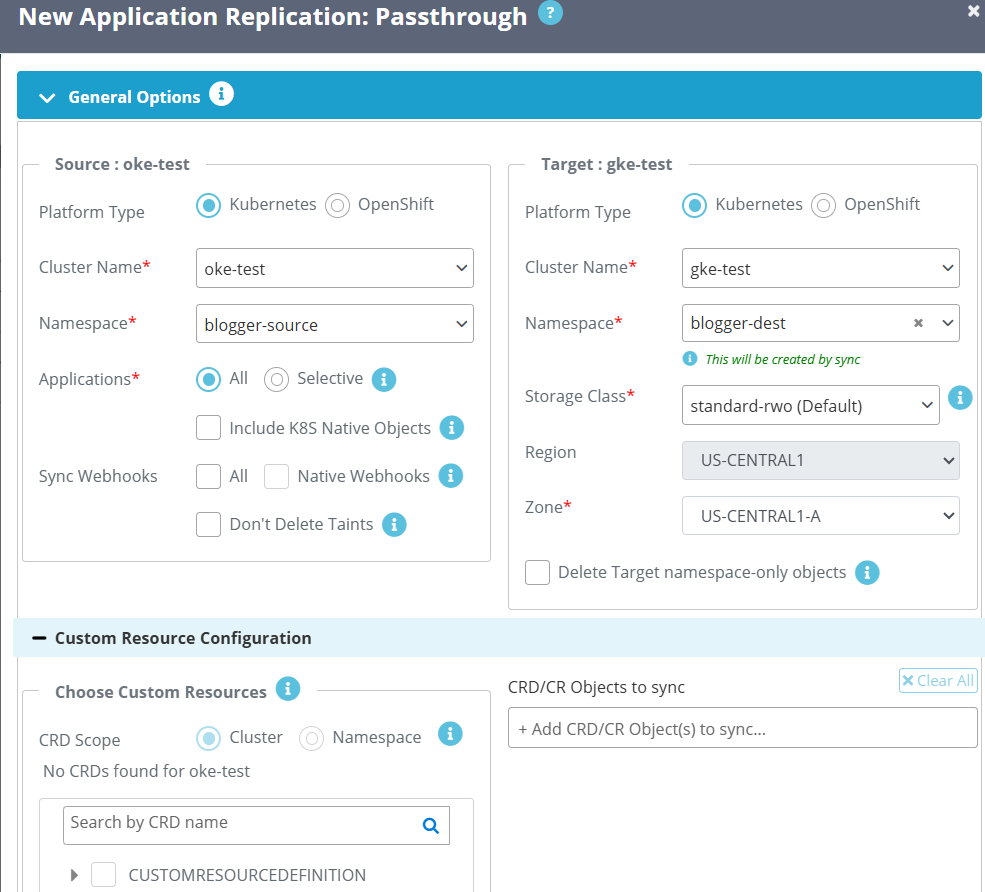Select Cluster CRD scope radio button
Image resolution: width=985 pixels, height=892 pixels.
209,739
